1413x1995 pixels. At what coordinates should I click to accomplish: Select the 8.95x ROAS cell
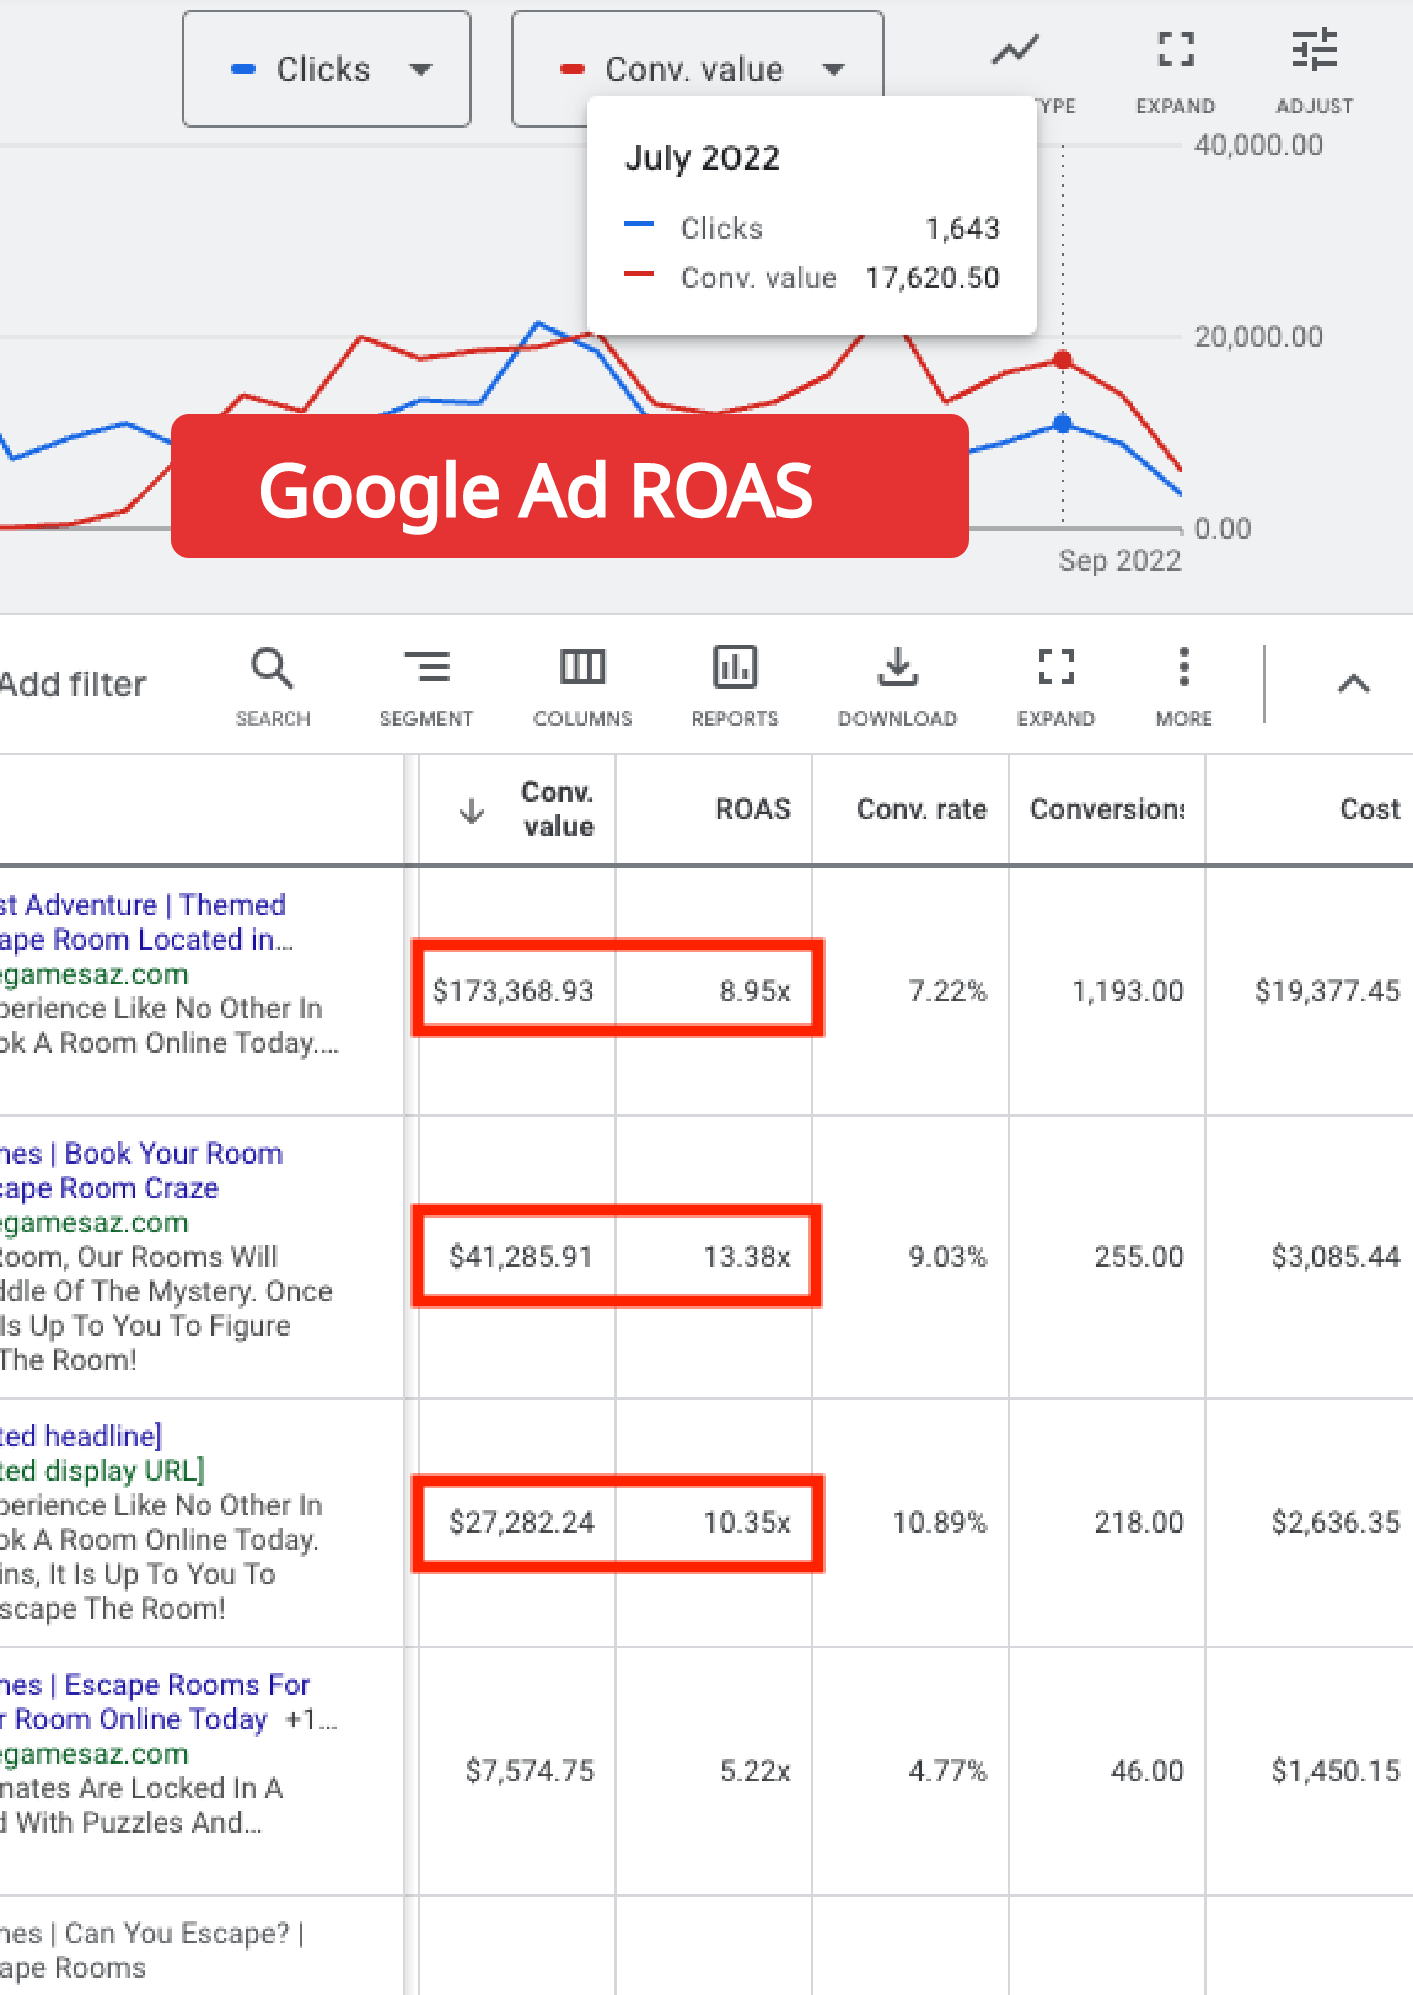(x=755, y=991)
